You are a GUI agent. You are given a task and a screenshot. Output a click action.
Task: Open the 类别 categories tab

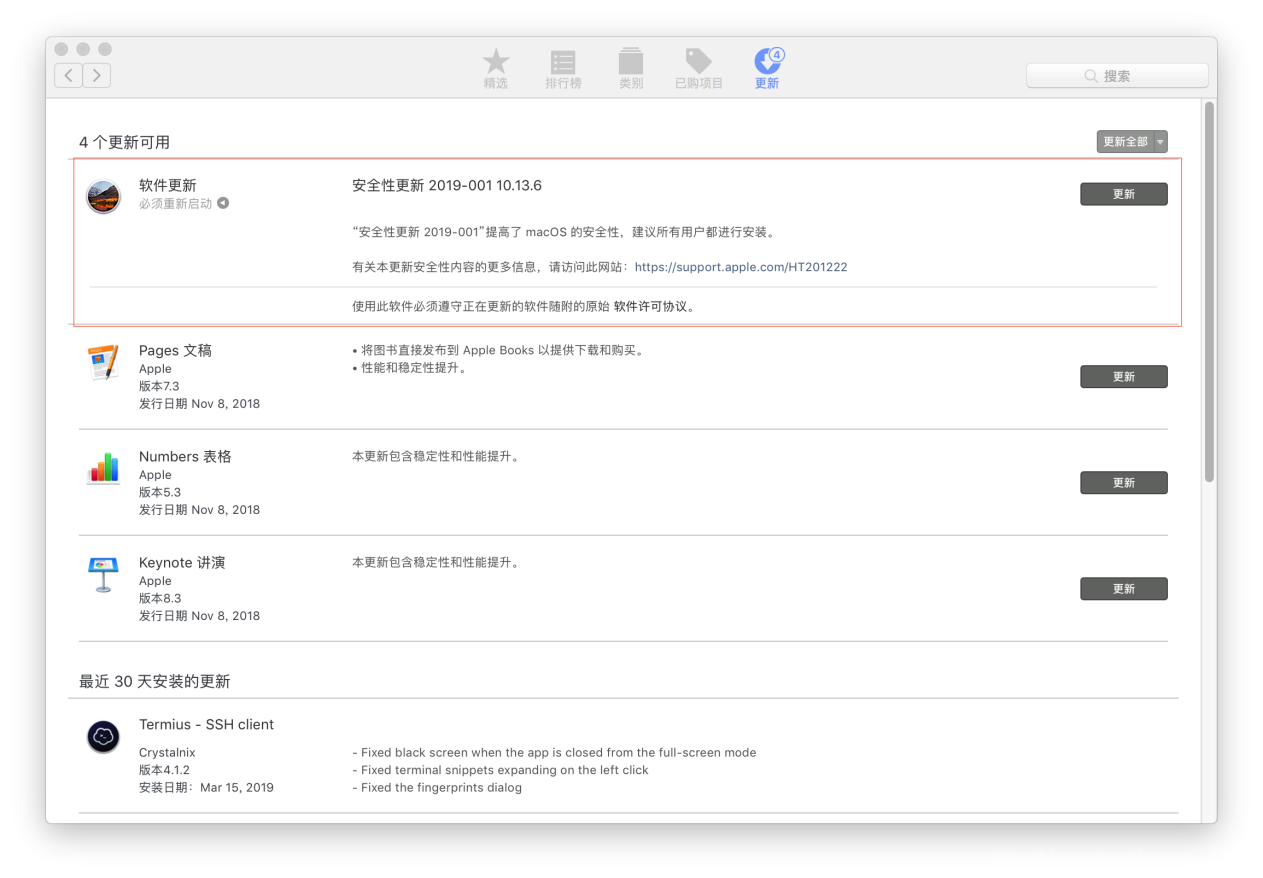631,69
